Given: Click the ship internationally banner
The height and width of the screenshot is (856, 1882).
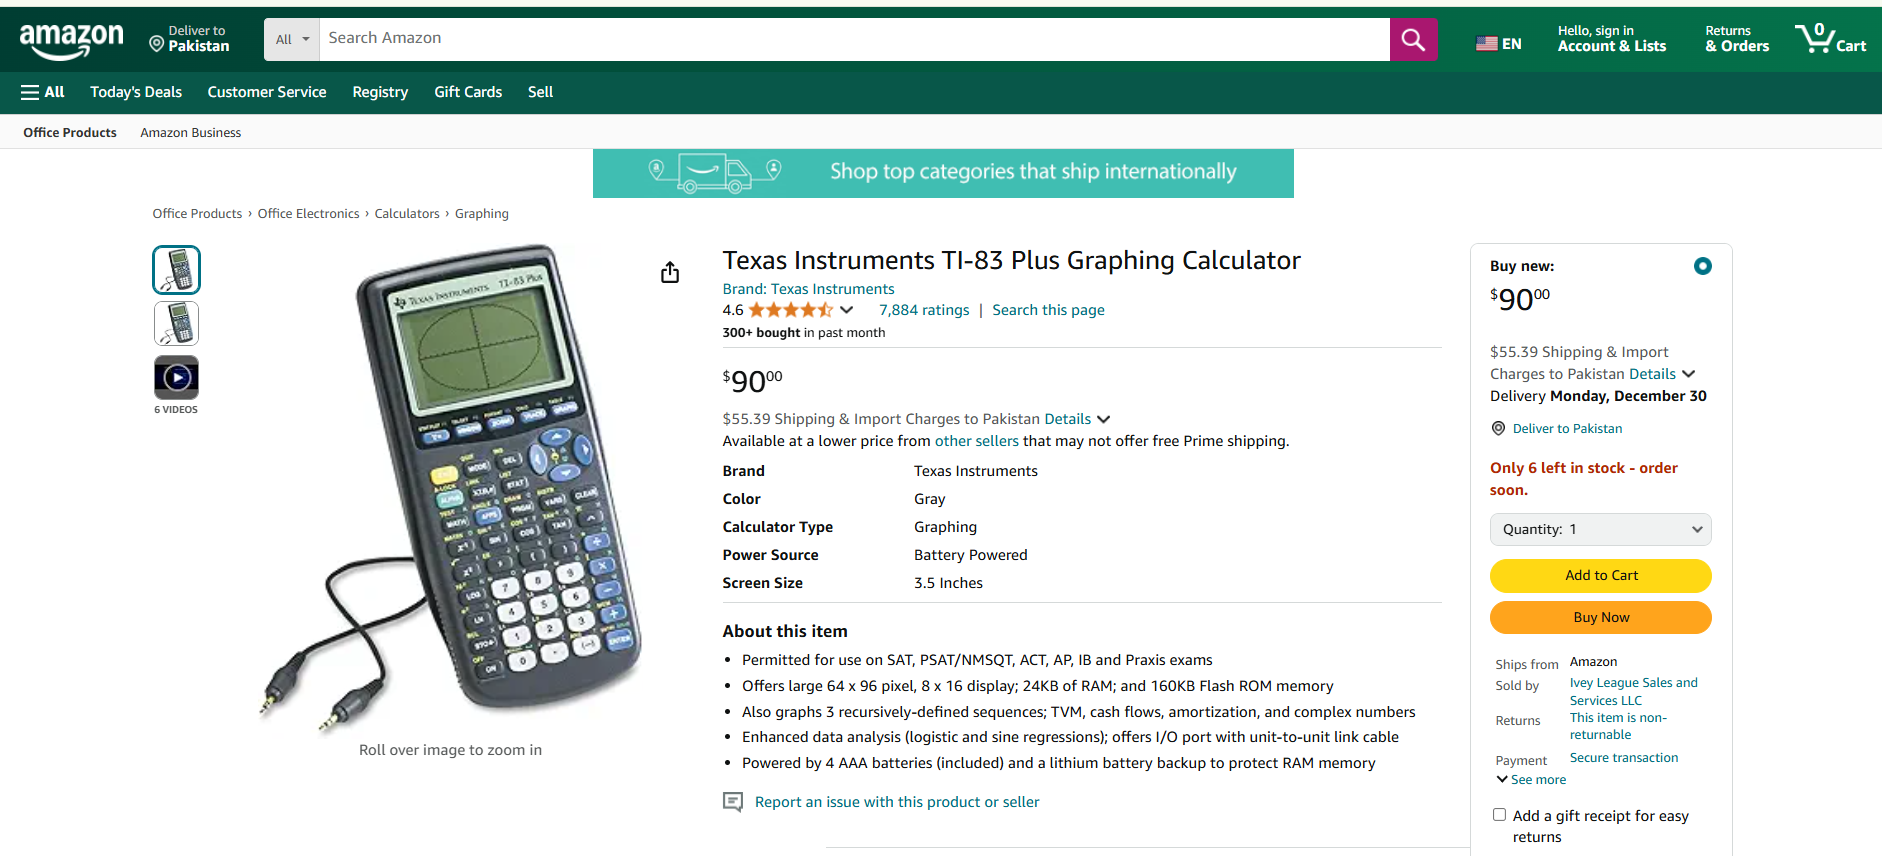Looking at the screenshot, I should (943, 173).
